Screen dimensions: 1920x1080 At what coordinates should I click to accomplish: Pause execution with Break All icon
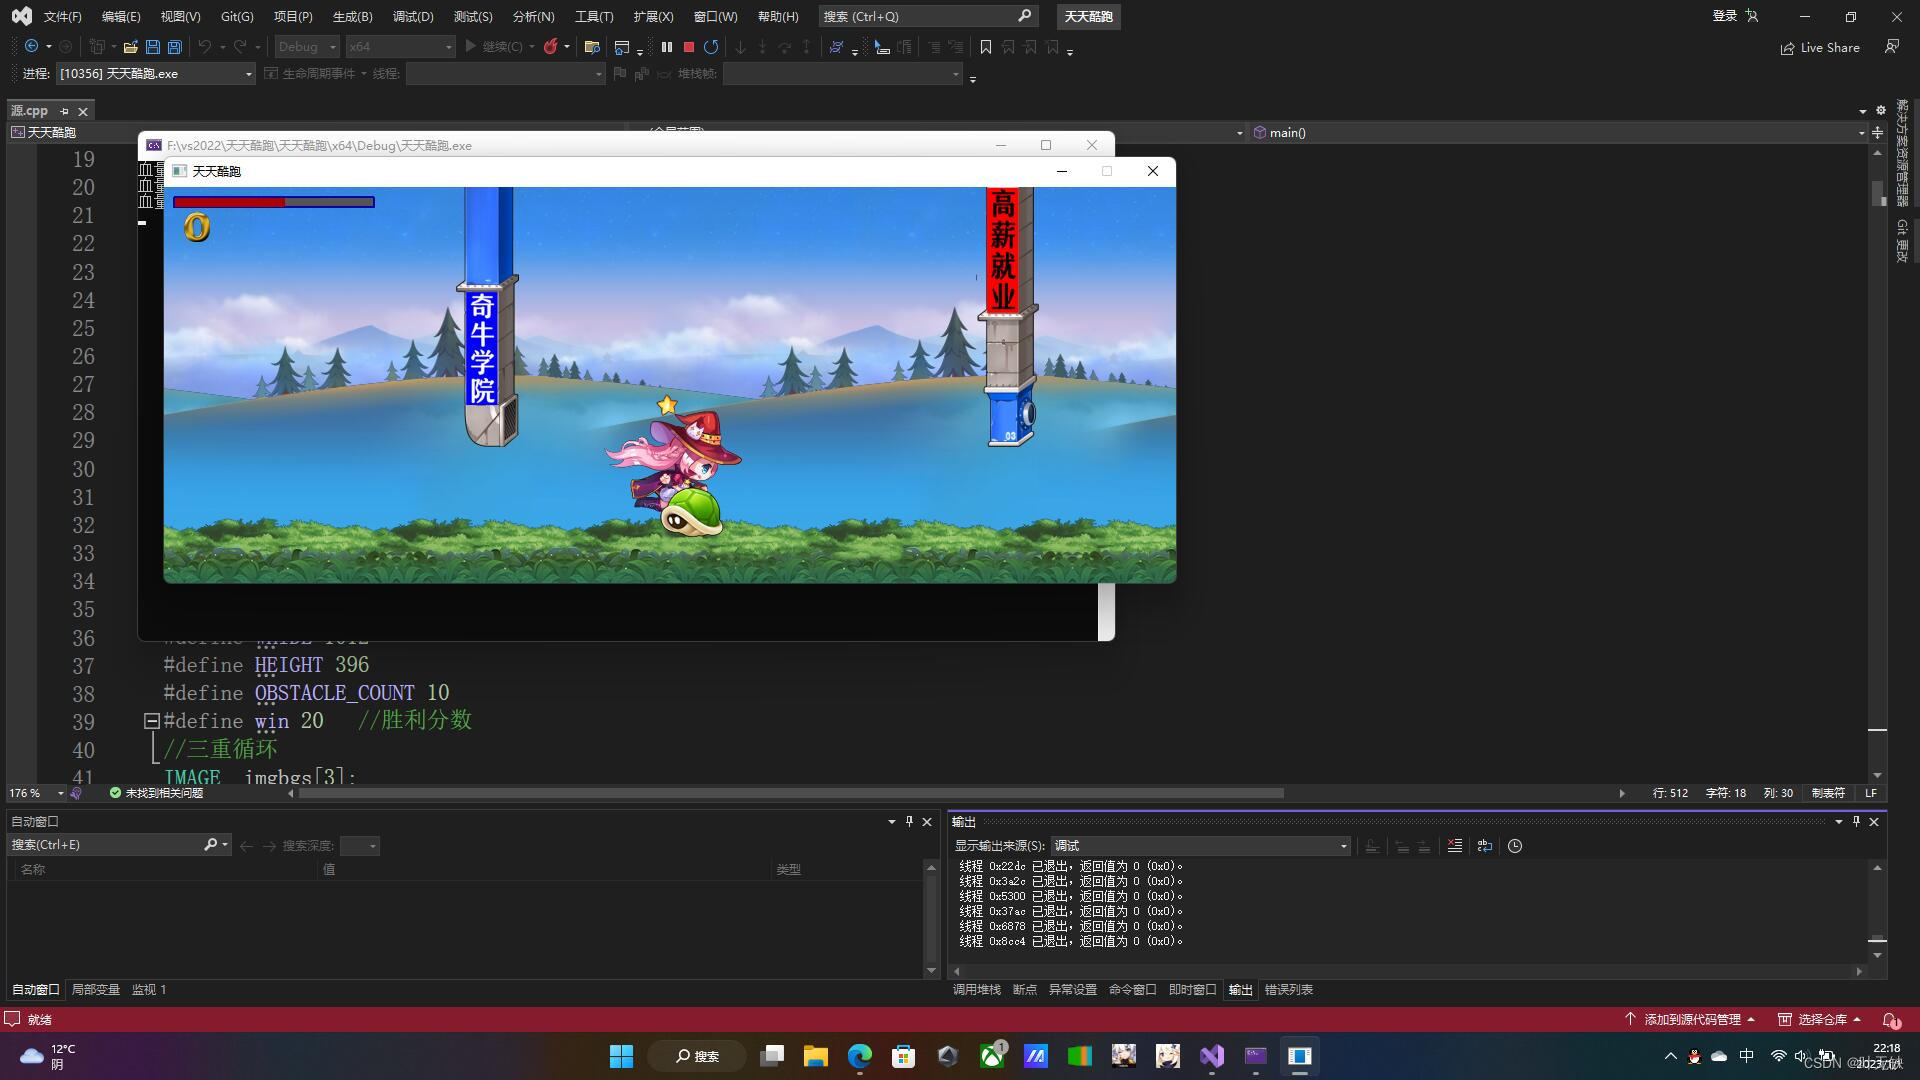pyautogui.click(x=667, y=47)
